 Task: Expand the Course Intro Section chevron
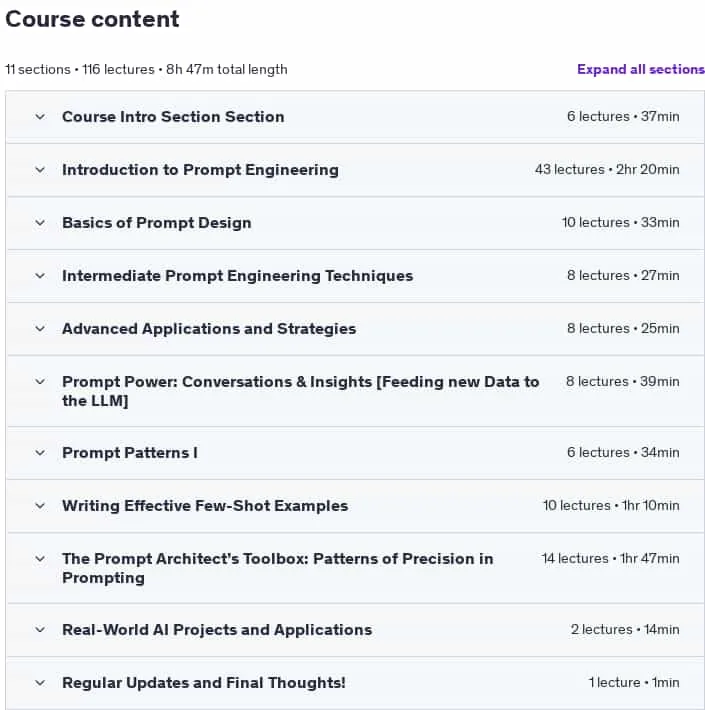tap(40, 117)
